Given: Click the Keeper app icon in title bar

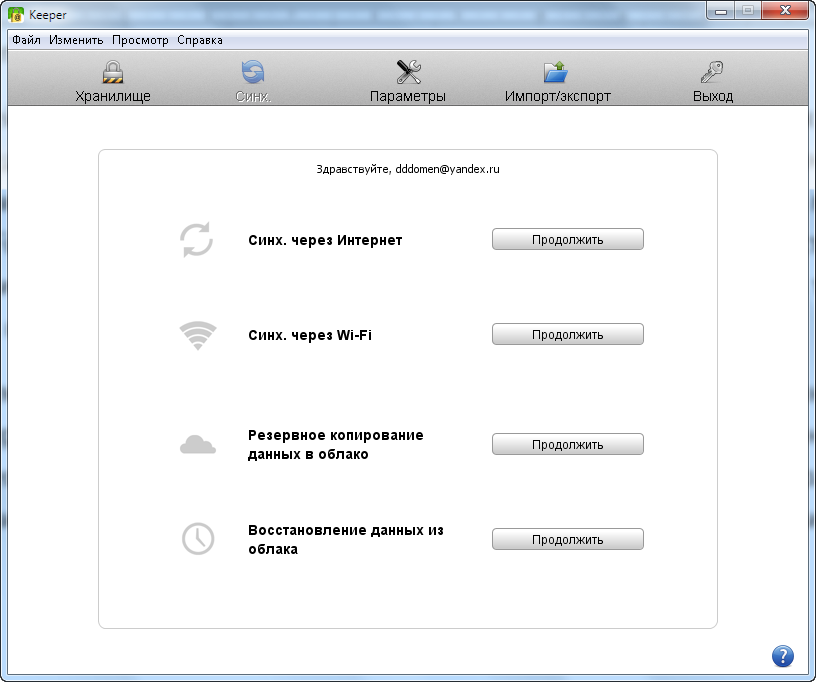Looking at the screenshot, I should tap(16, 15).
